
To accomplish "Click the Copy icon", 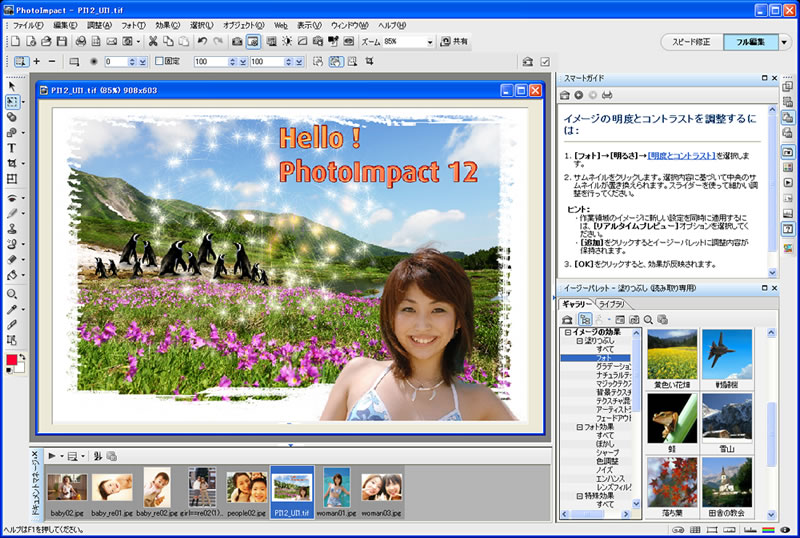I will pos(168,41).
